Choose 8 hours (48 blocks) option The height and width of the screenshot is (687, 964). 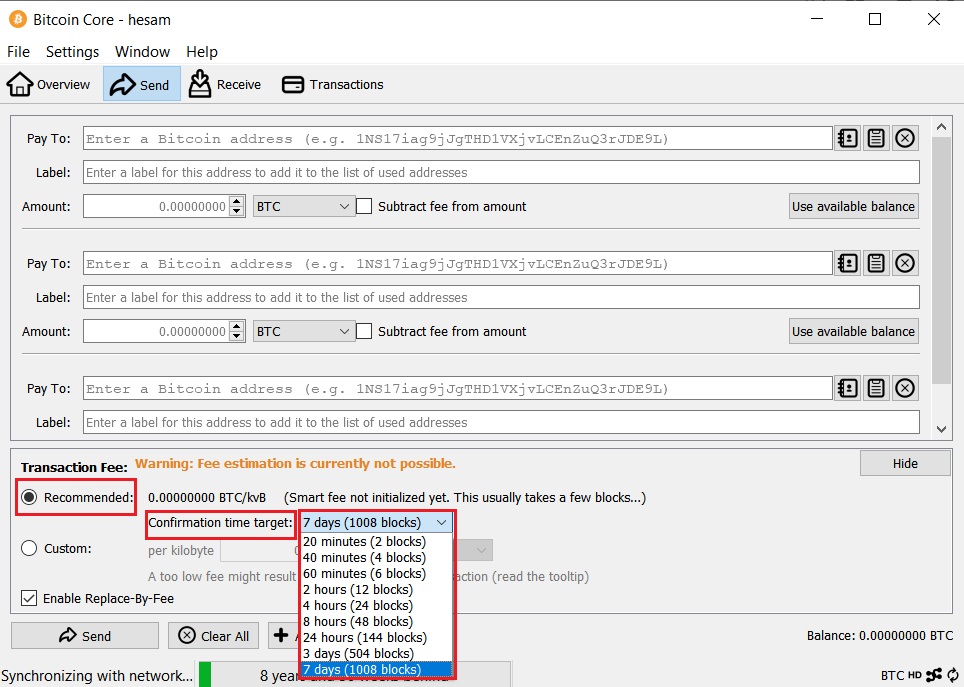[x=376, y=621]
